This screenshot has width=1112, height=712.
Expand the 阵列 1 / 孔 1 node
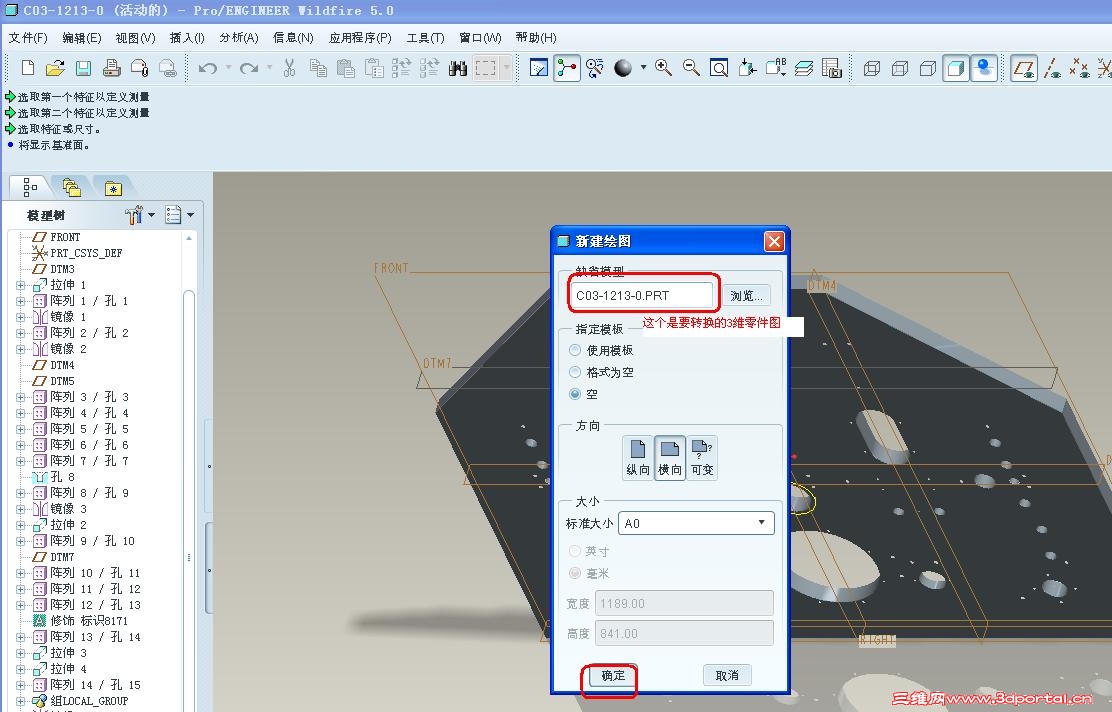(x=21, y=301)
